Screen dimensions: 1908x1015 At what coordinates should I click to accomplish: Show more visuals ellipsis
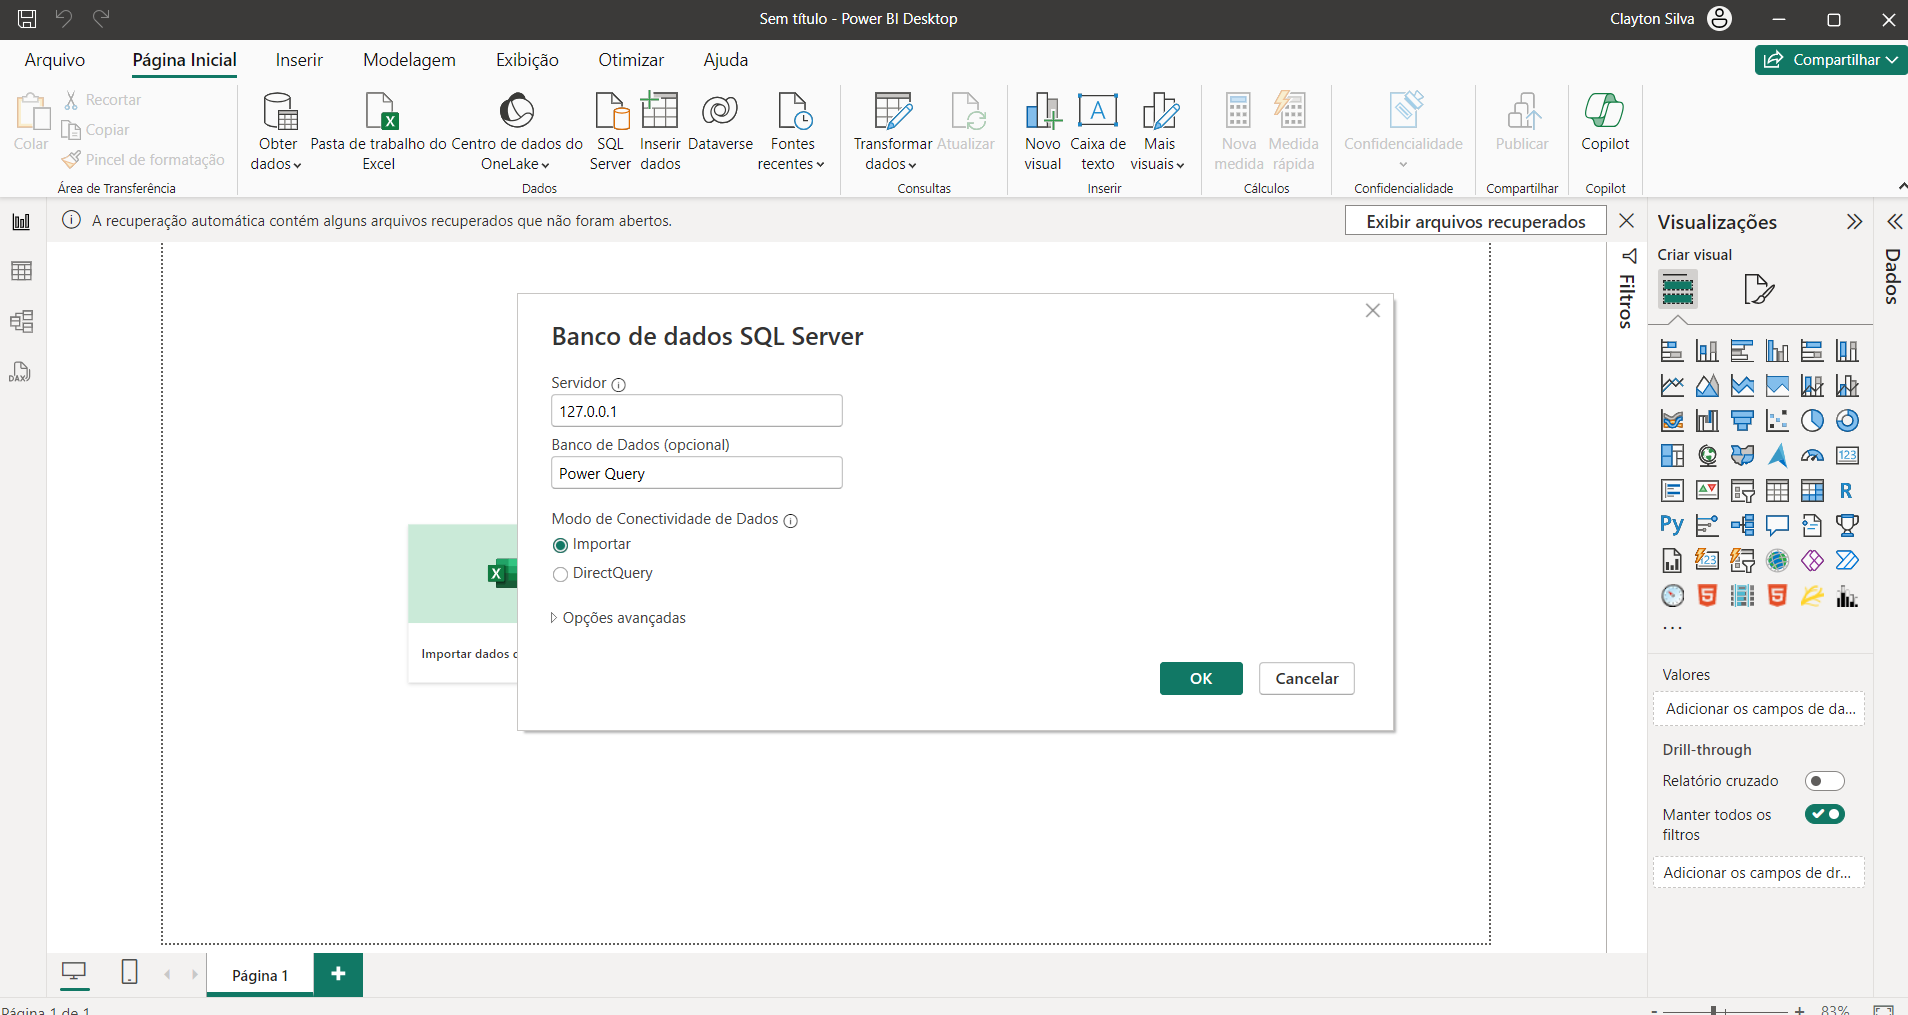click(1672, 628)
